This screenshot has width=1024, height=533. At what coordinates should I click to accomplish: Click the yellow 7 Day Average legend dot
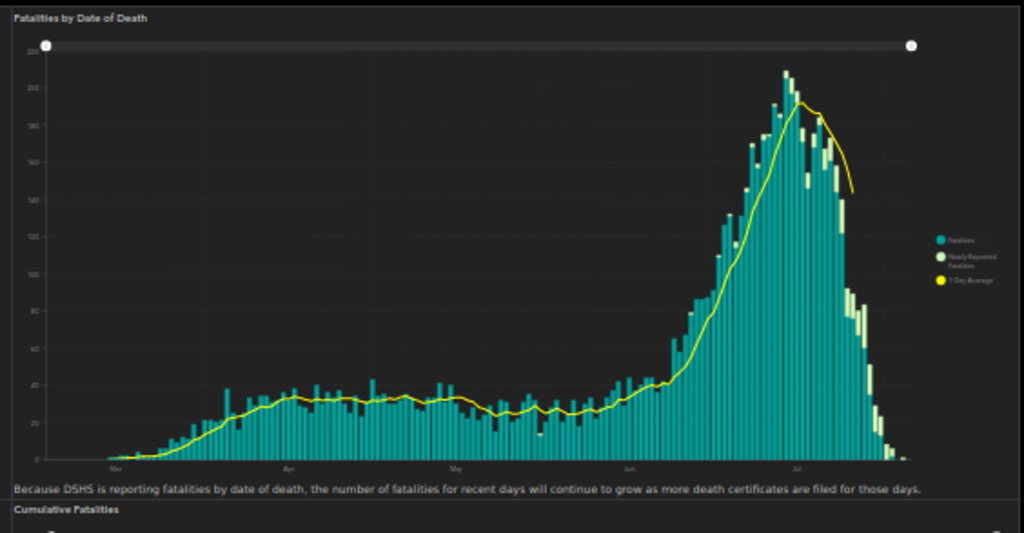click(940, 280)
